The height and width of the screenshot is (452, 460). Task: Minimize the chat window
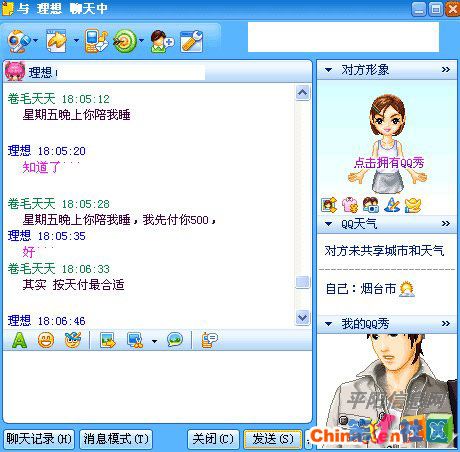coord(419,9)
